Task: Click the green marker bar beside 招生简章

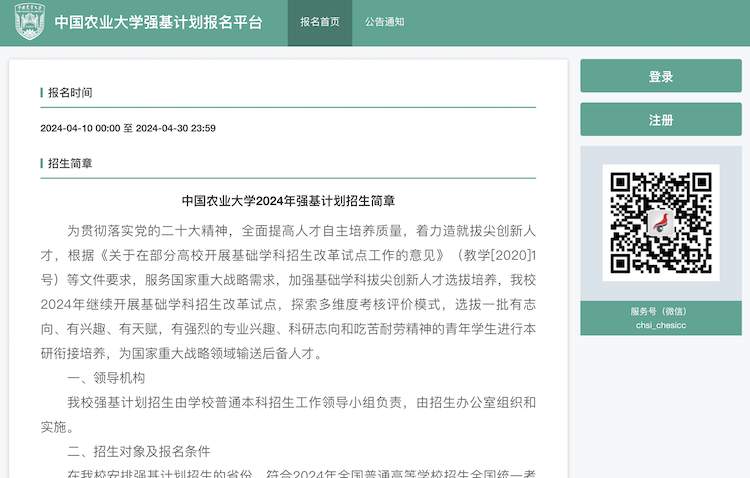Action: tap(42, 163)
